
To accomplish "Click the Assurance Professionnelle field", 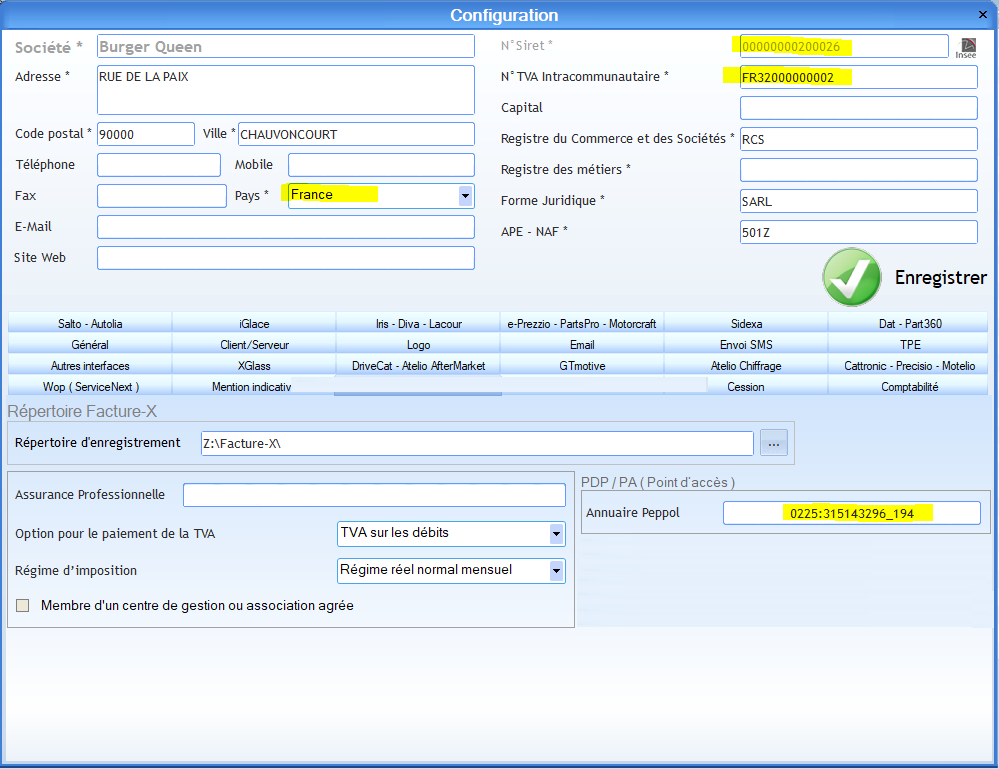I will (x=373, y=495).
